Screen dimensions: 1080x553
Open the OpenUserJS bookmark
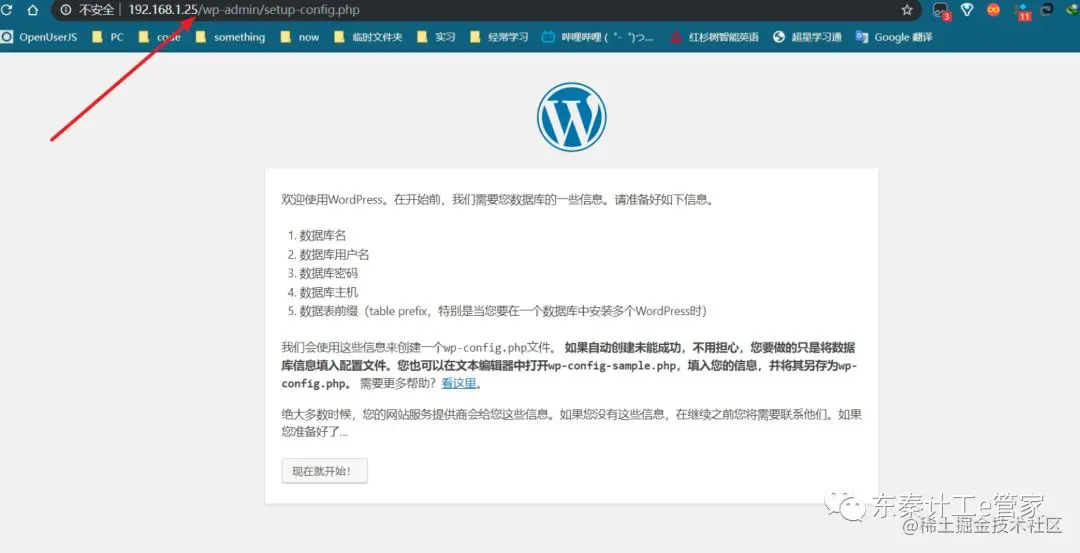coord(39,37)
